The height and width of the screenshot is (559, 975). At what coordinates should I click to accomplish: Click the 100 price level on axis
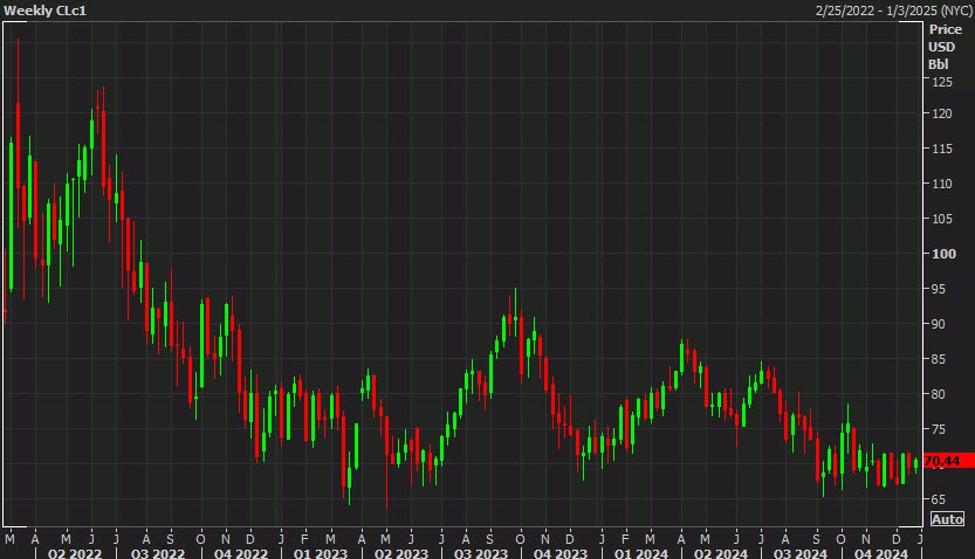[x=944, y=253]
